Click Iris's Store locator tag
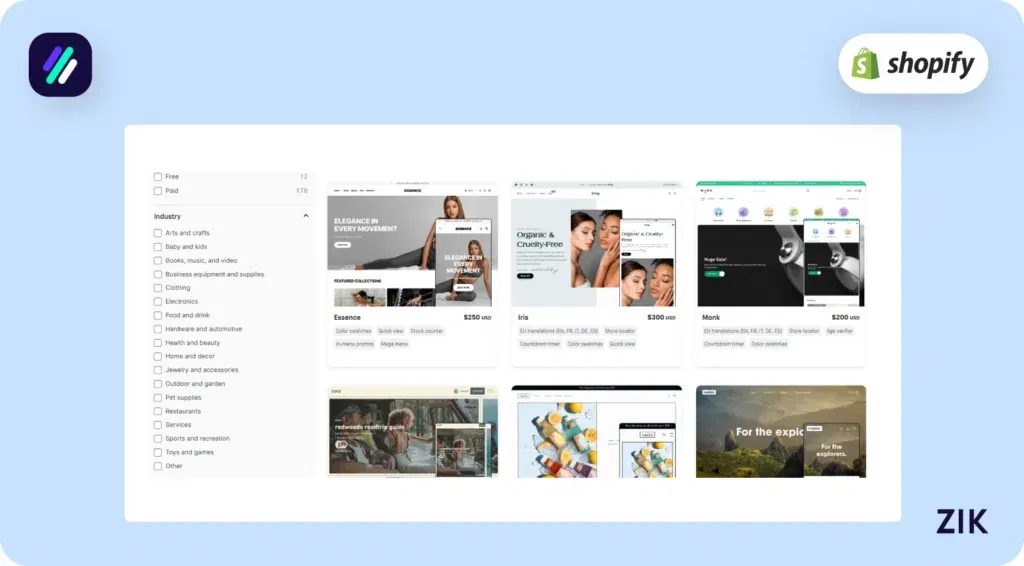 coord(620,331)
